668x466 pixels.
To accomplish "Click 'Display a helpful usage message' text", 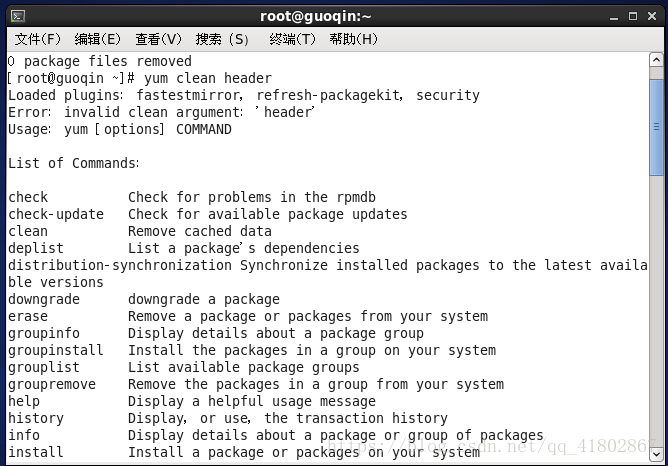I will [x=252, y=401].
